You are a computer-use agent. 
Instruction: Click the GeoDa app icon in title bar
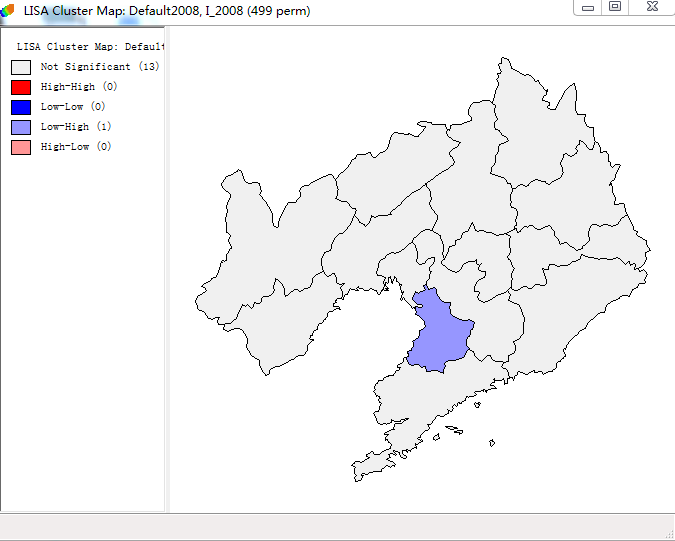click(7, 10)
